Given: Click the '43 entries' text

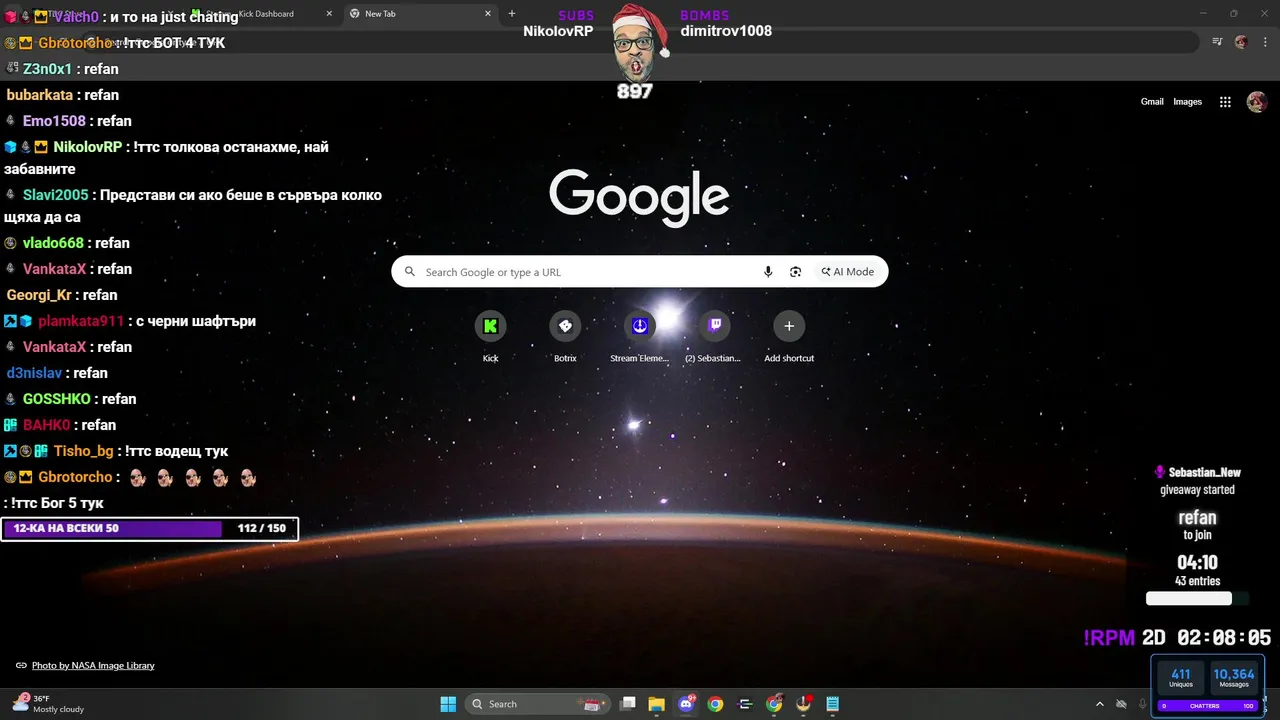Looking at the screenshot, I should coord(1197,581).
